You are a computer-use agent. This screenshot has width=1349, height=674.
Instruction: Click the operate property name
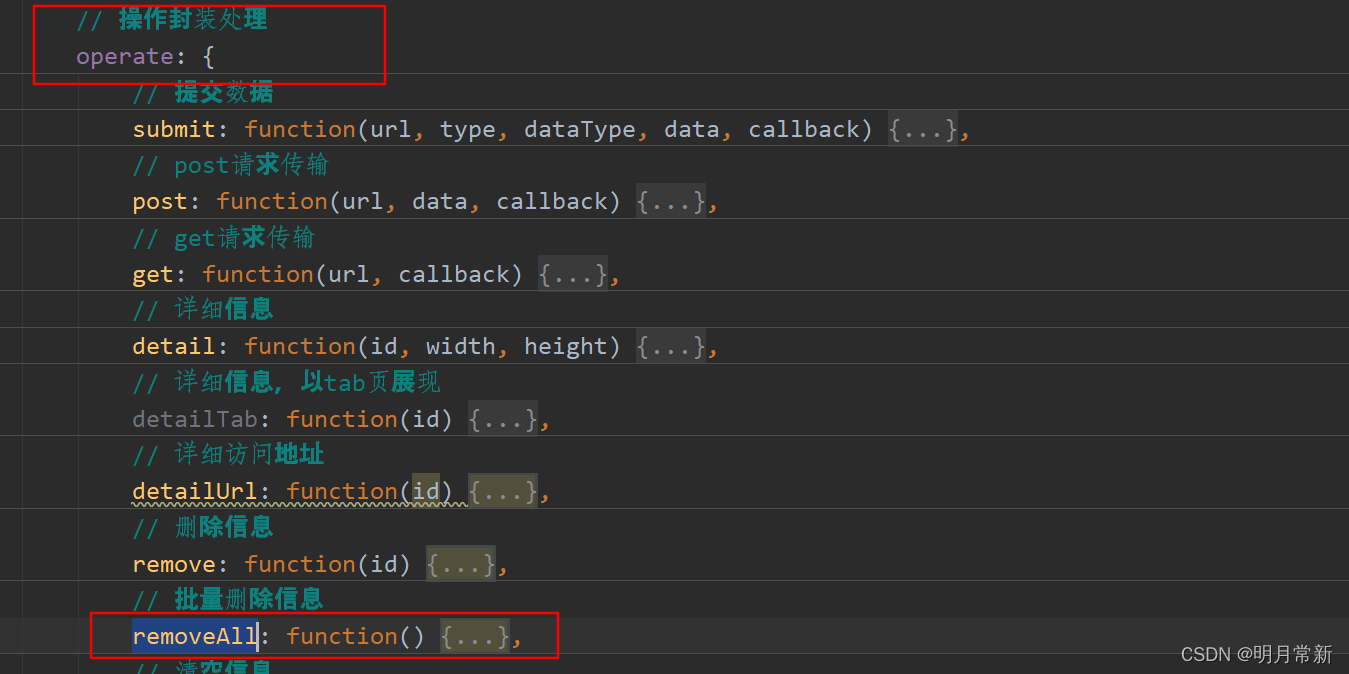point(125,56)
